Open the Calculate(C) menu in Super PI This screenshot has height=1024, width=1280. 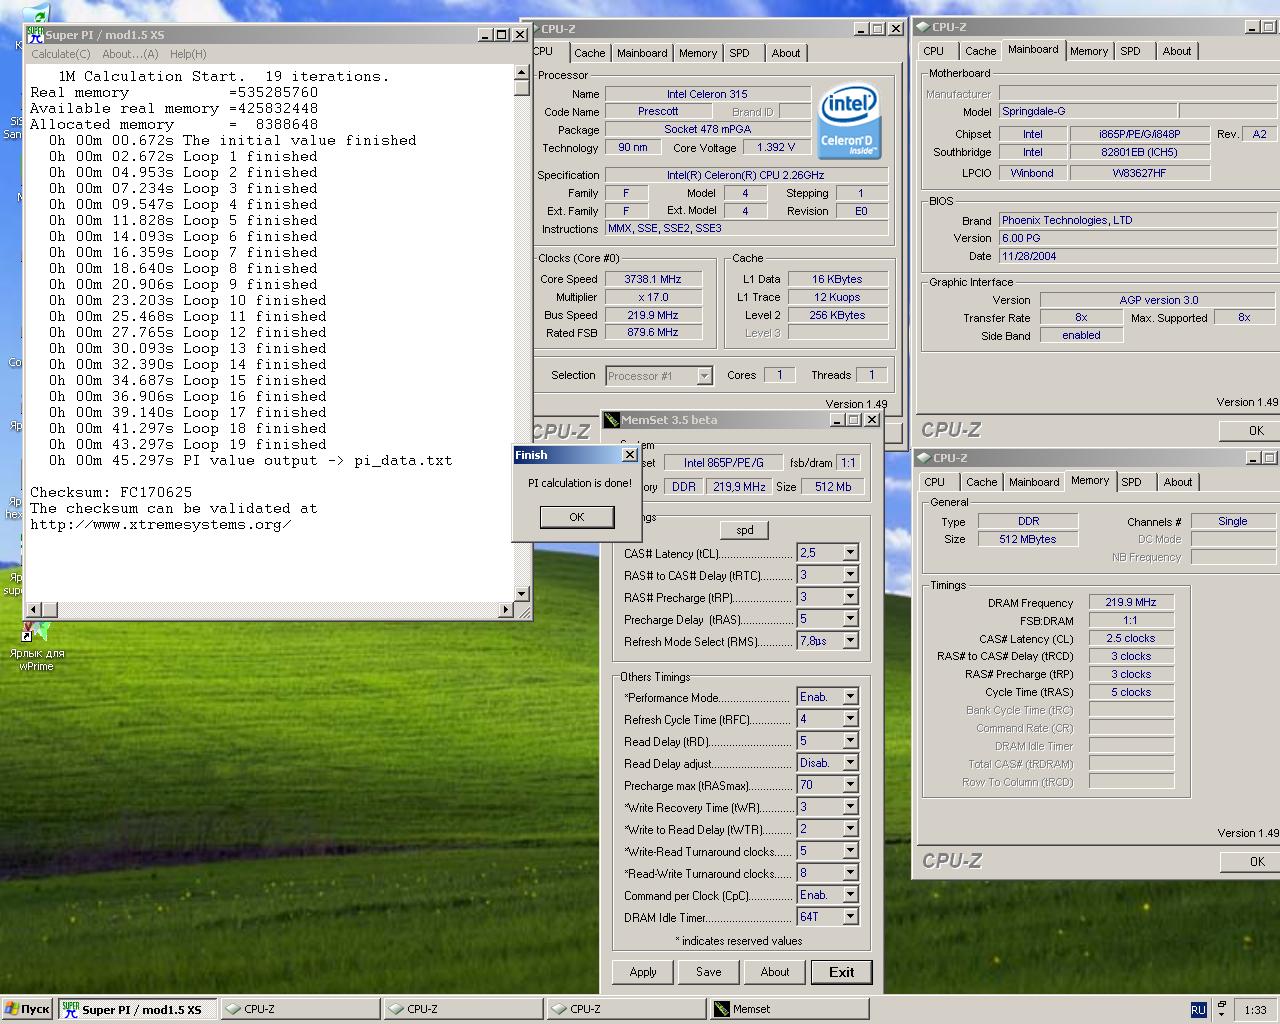click(61, 54)
